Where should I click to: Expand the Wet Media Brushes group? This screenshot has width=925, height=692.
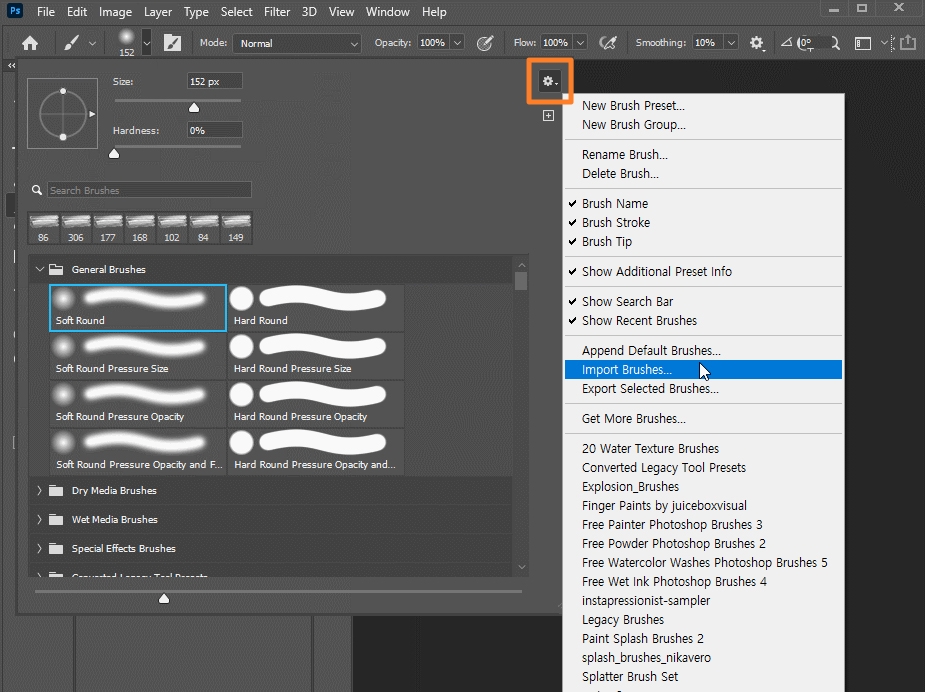(x=40, y=519)
